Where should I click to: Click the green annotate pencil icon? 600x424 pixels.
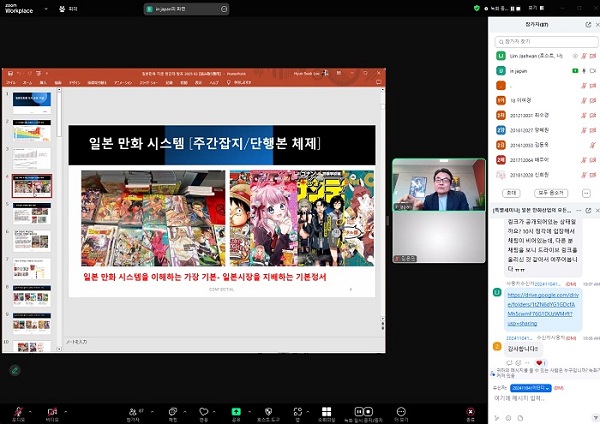coord(15,370)
